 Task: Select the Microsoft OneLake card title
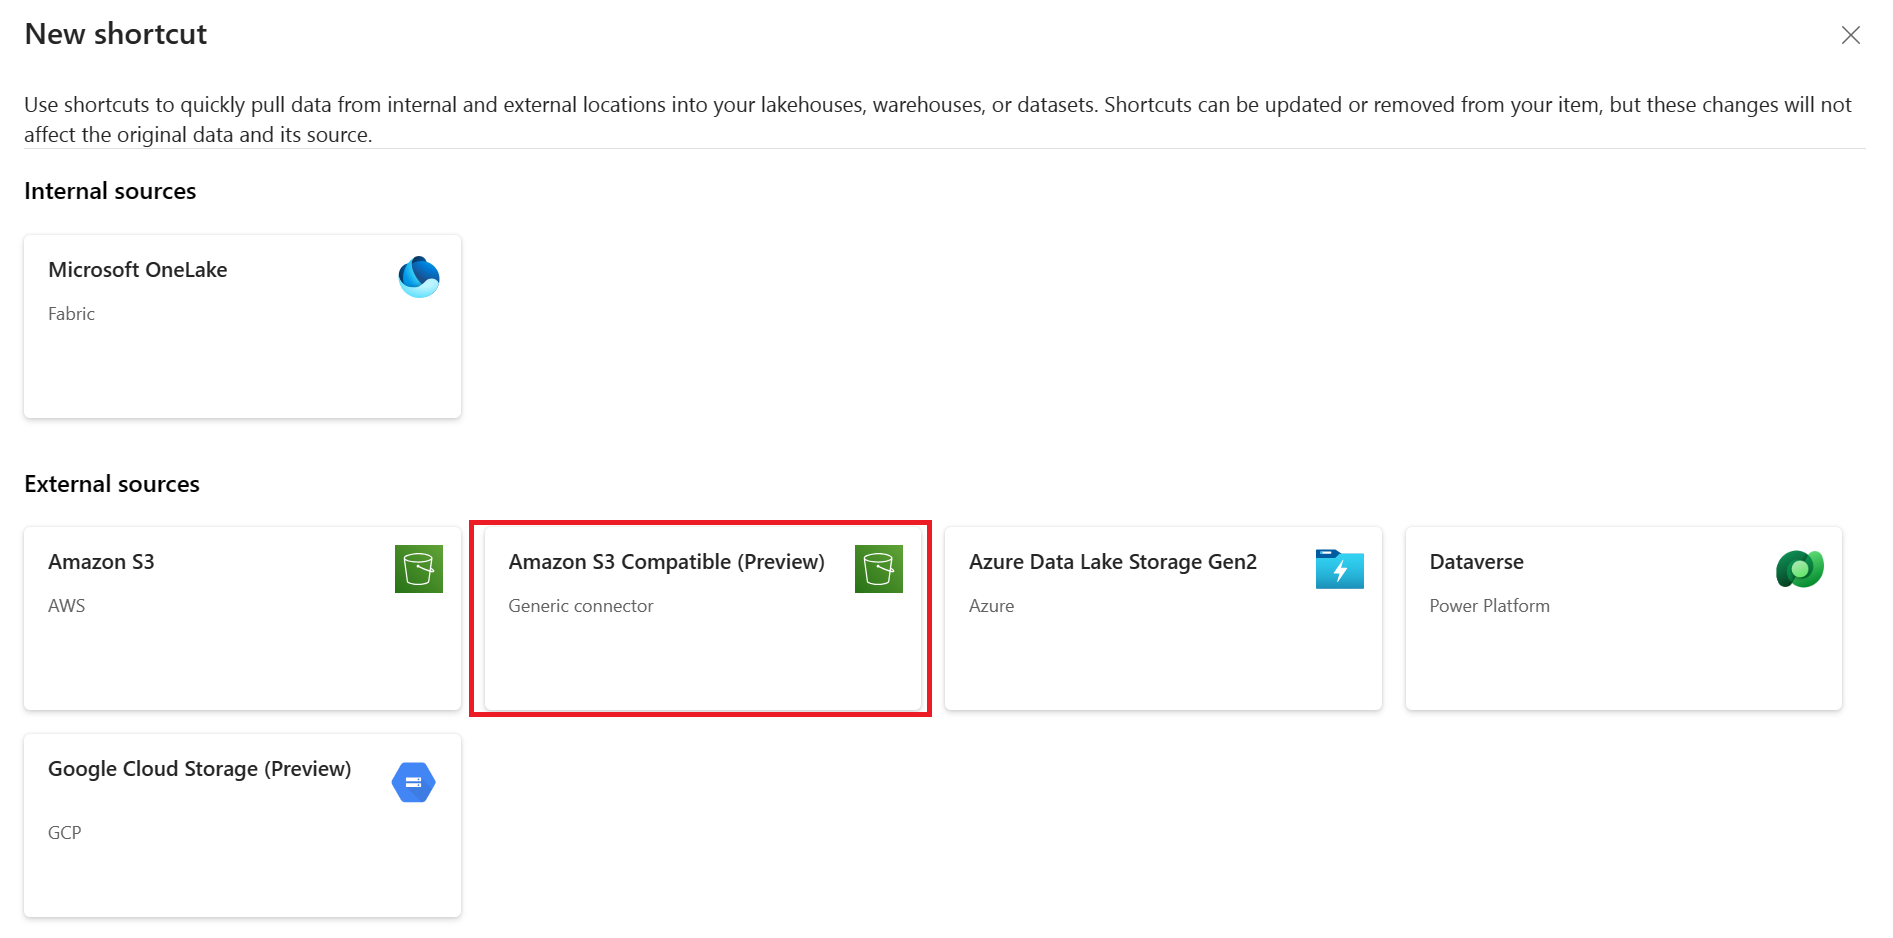pyautogui.click(x=138, y=270)
